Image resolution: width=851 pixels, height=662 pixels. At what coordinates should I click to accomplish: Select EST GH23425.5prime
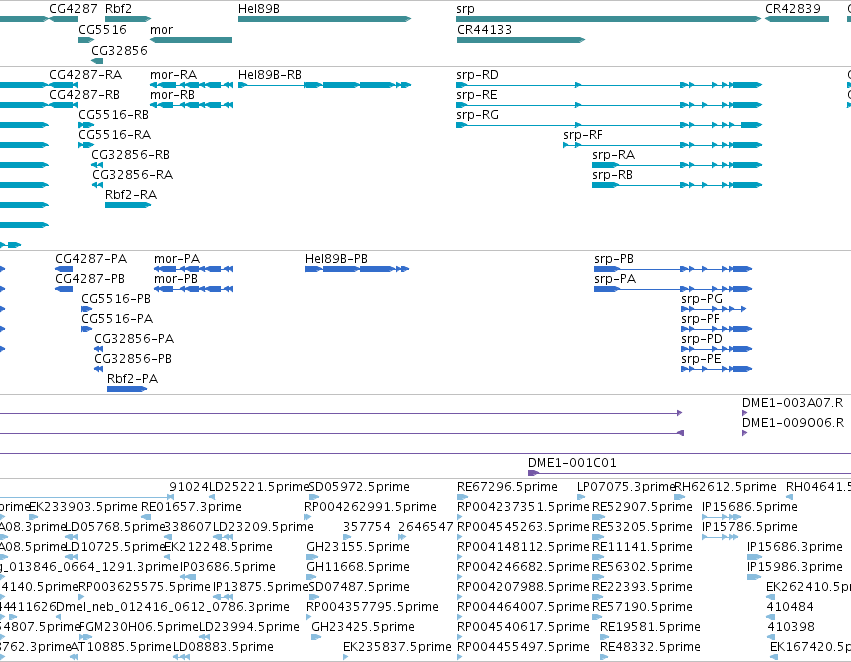point(363,627)
